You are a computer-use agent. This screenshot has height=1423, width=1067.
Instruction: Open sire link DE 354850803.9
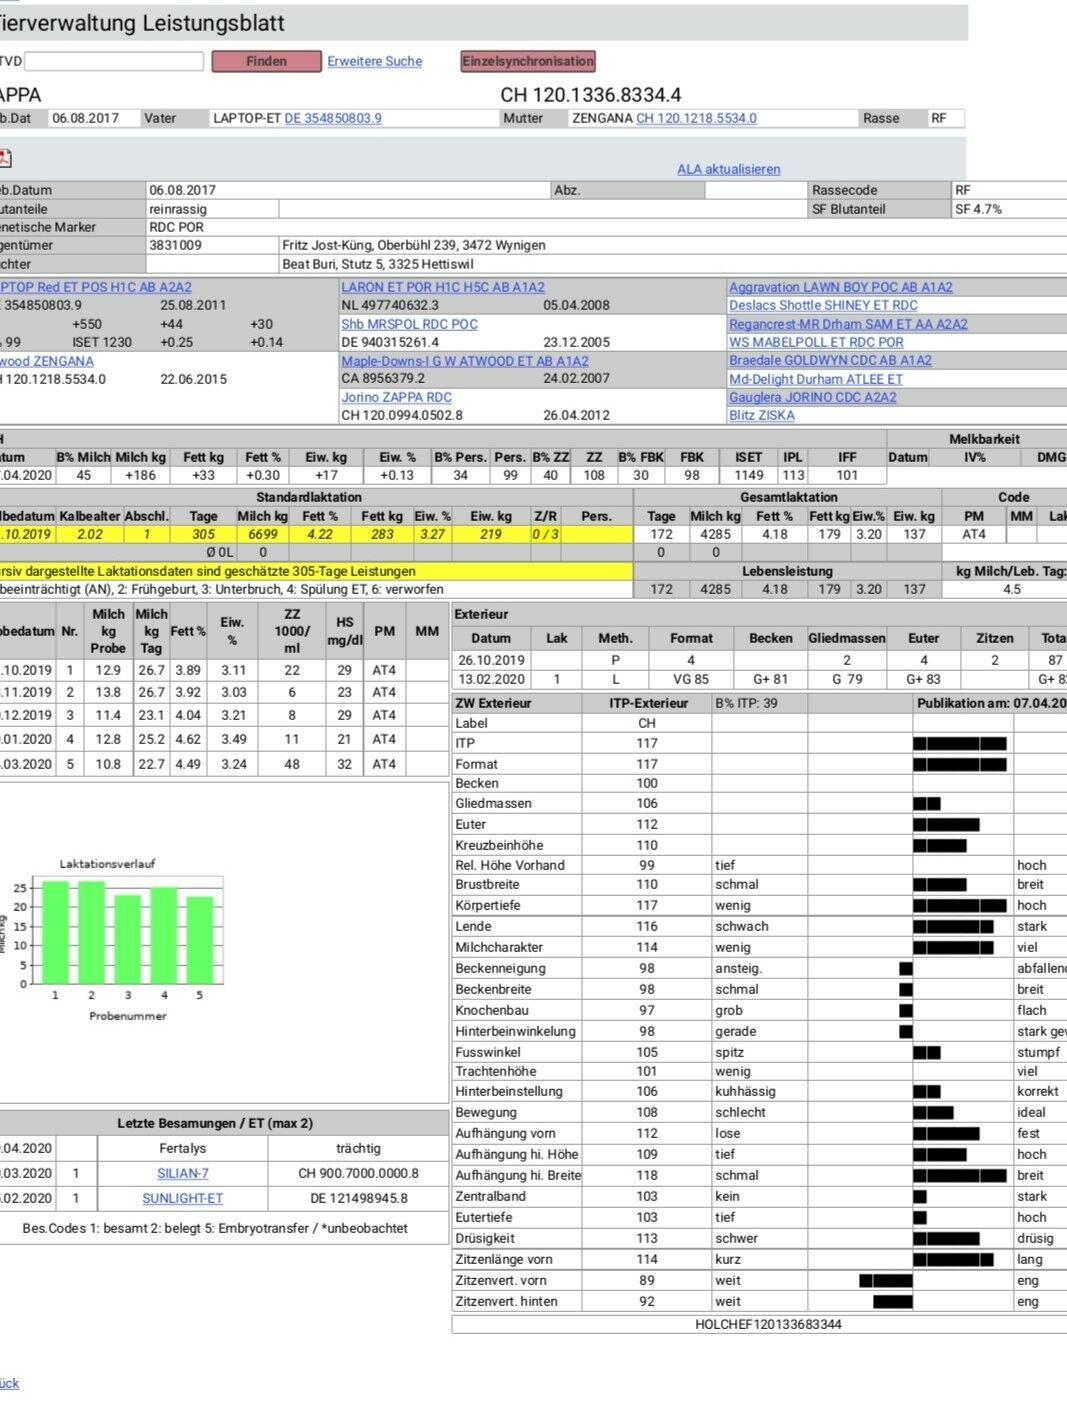point(333,119)
